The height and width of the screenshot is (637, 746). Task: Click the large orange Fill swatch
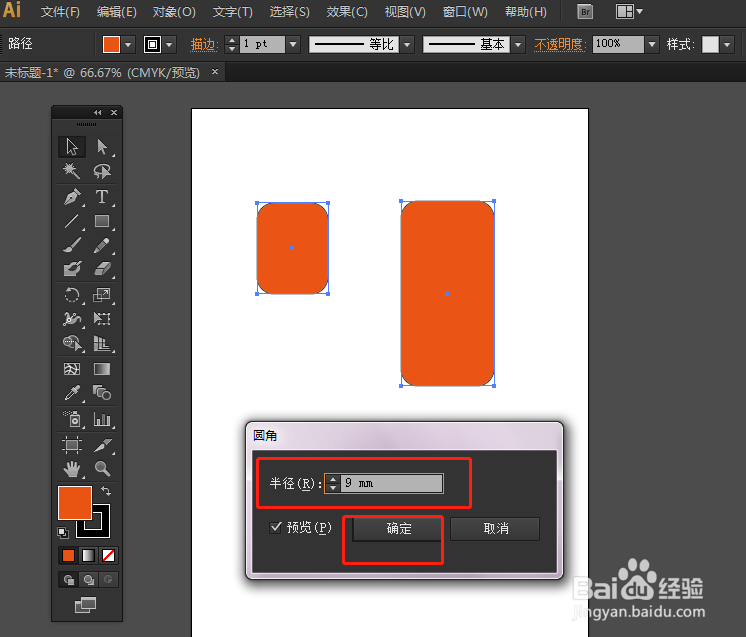click(x=75, y=502)
